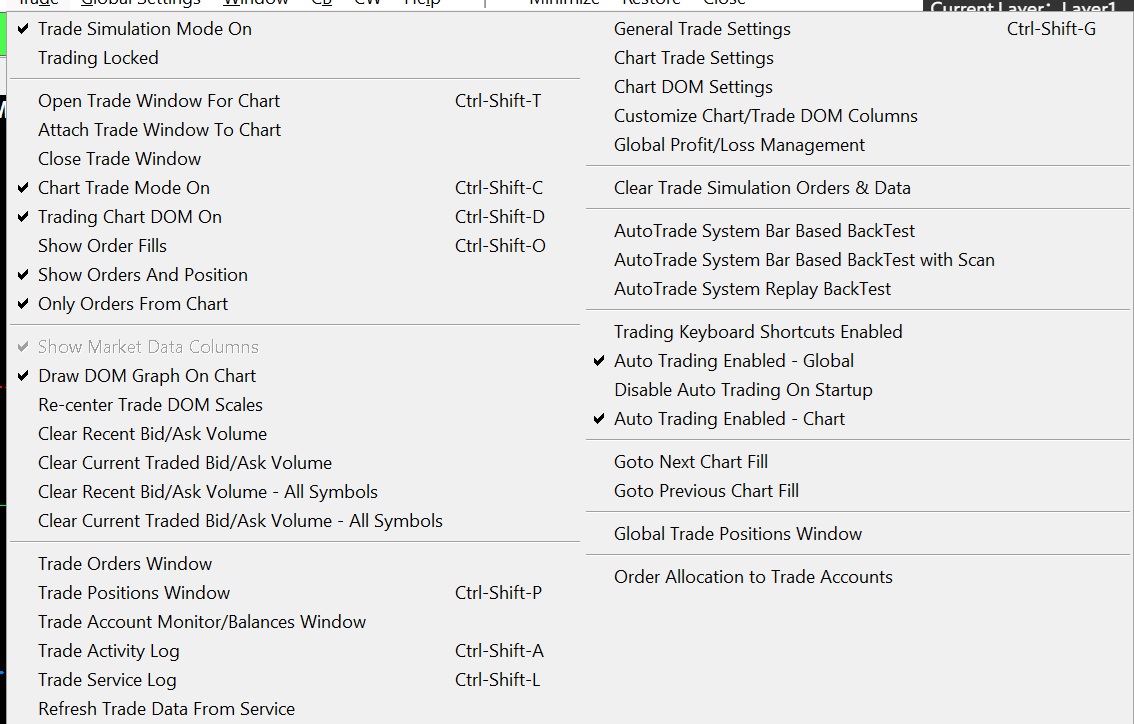Uncheck Trading Chart DOM On
Screen dimensions: 1134x724
click(x=130, y=217)
